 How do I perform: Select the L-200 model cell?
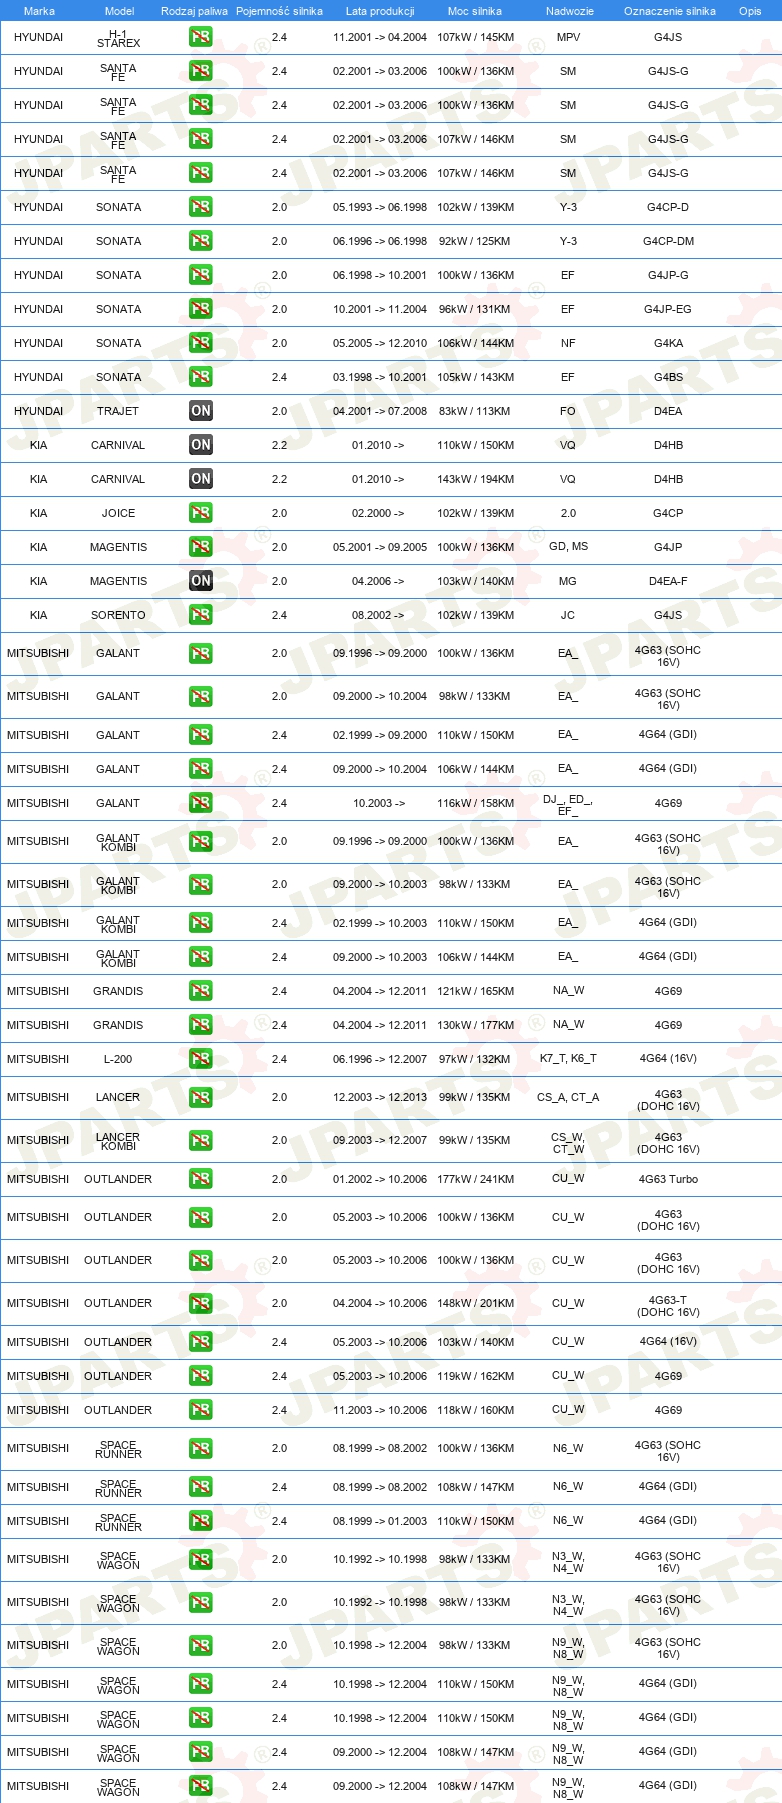pyautogui.click(x=118, y=1059)
